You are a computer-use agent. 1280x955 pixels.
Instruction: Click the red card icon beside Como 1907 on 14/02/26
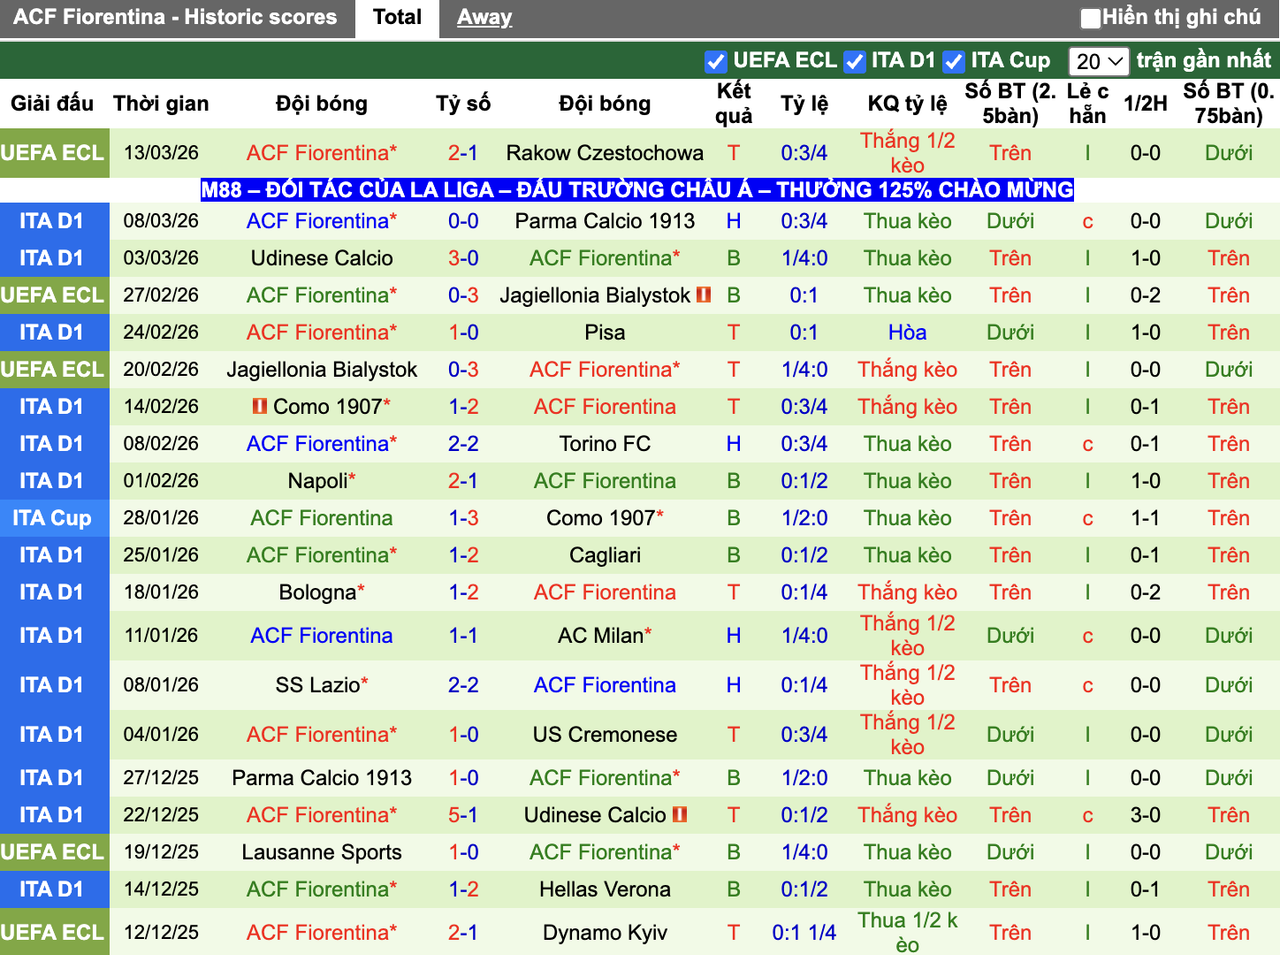pos(260,406)
